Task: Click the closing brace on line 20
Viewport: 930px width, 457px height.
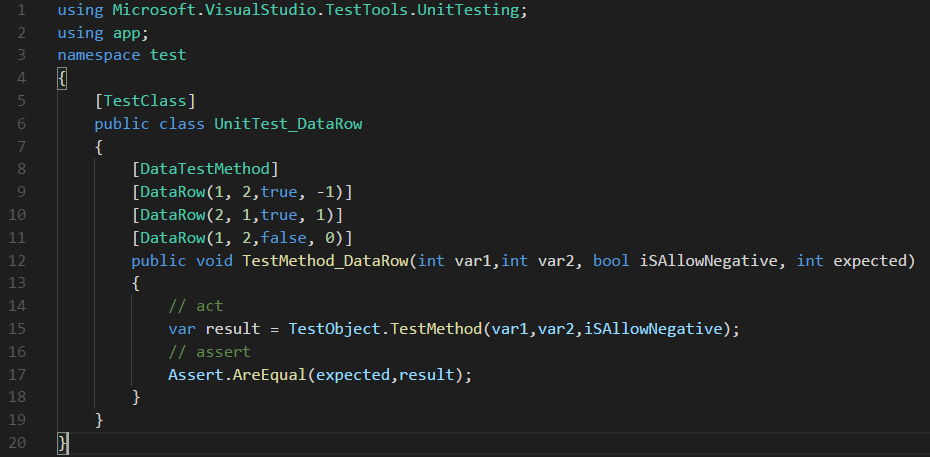Action: [x=63, y=442]
